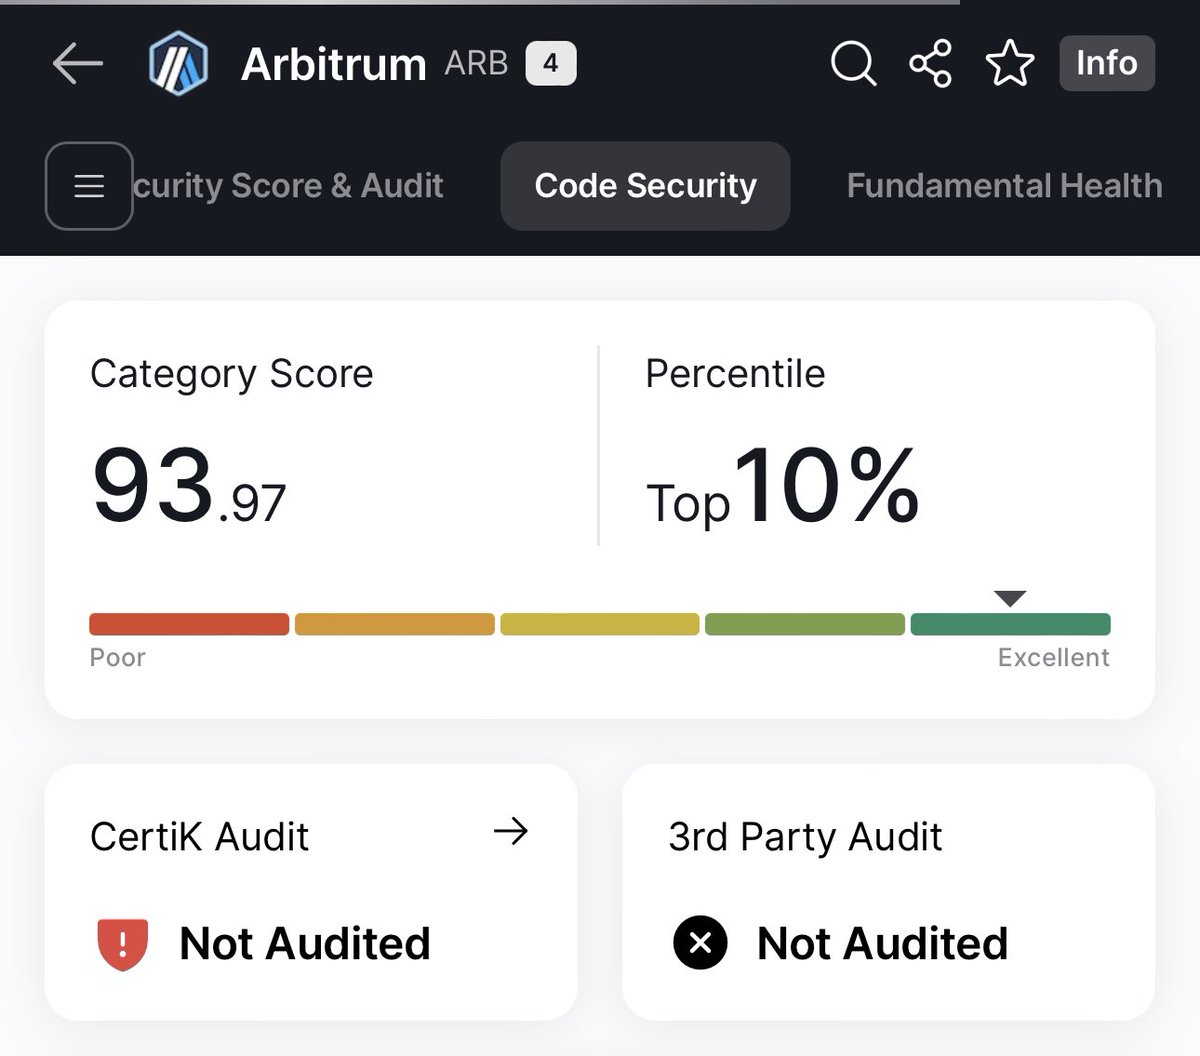Click the dark green Excellent segment
Image resolution: width=1200 pixels, height=1056 pixels.
[x=1010, y=624]
